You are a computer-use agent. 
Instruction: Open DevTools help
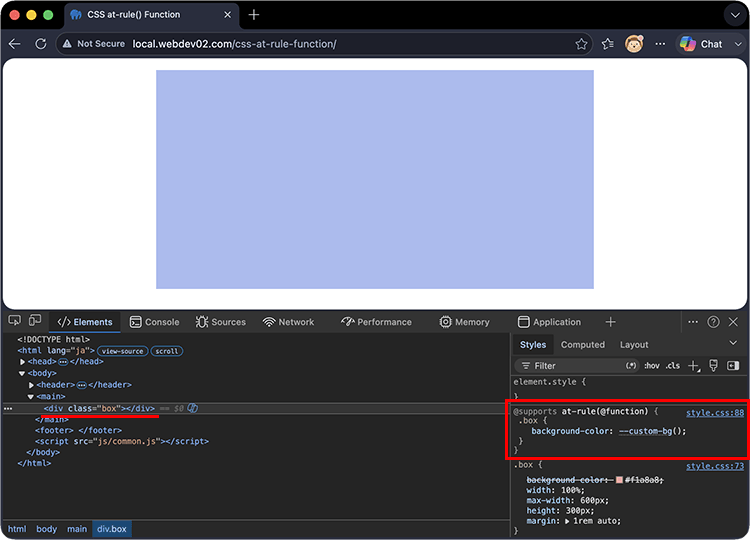[x=713, y=322]
